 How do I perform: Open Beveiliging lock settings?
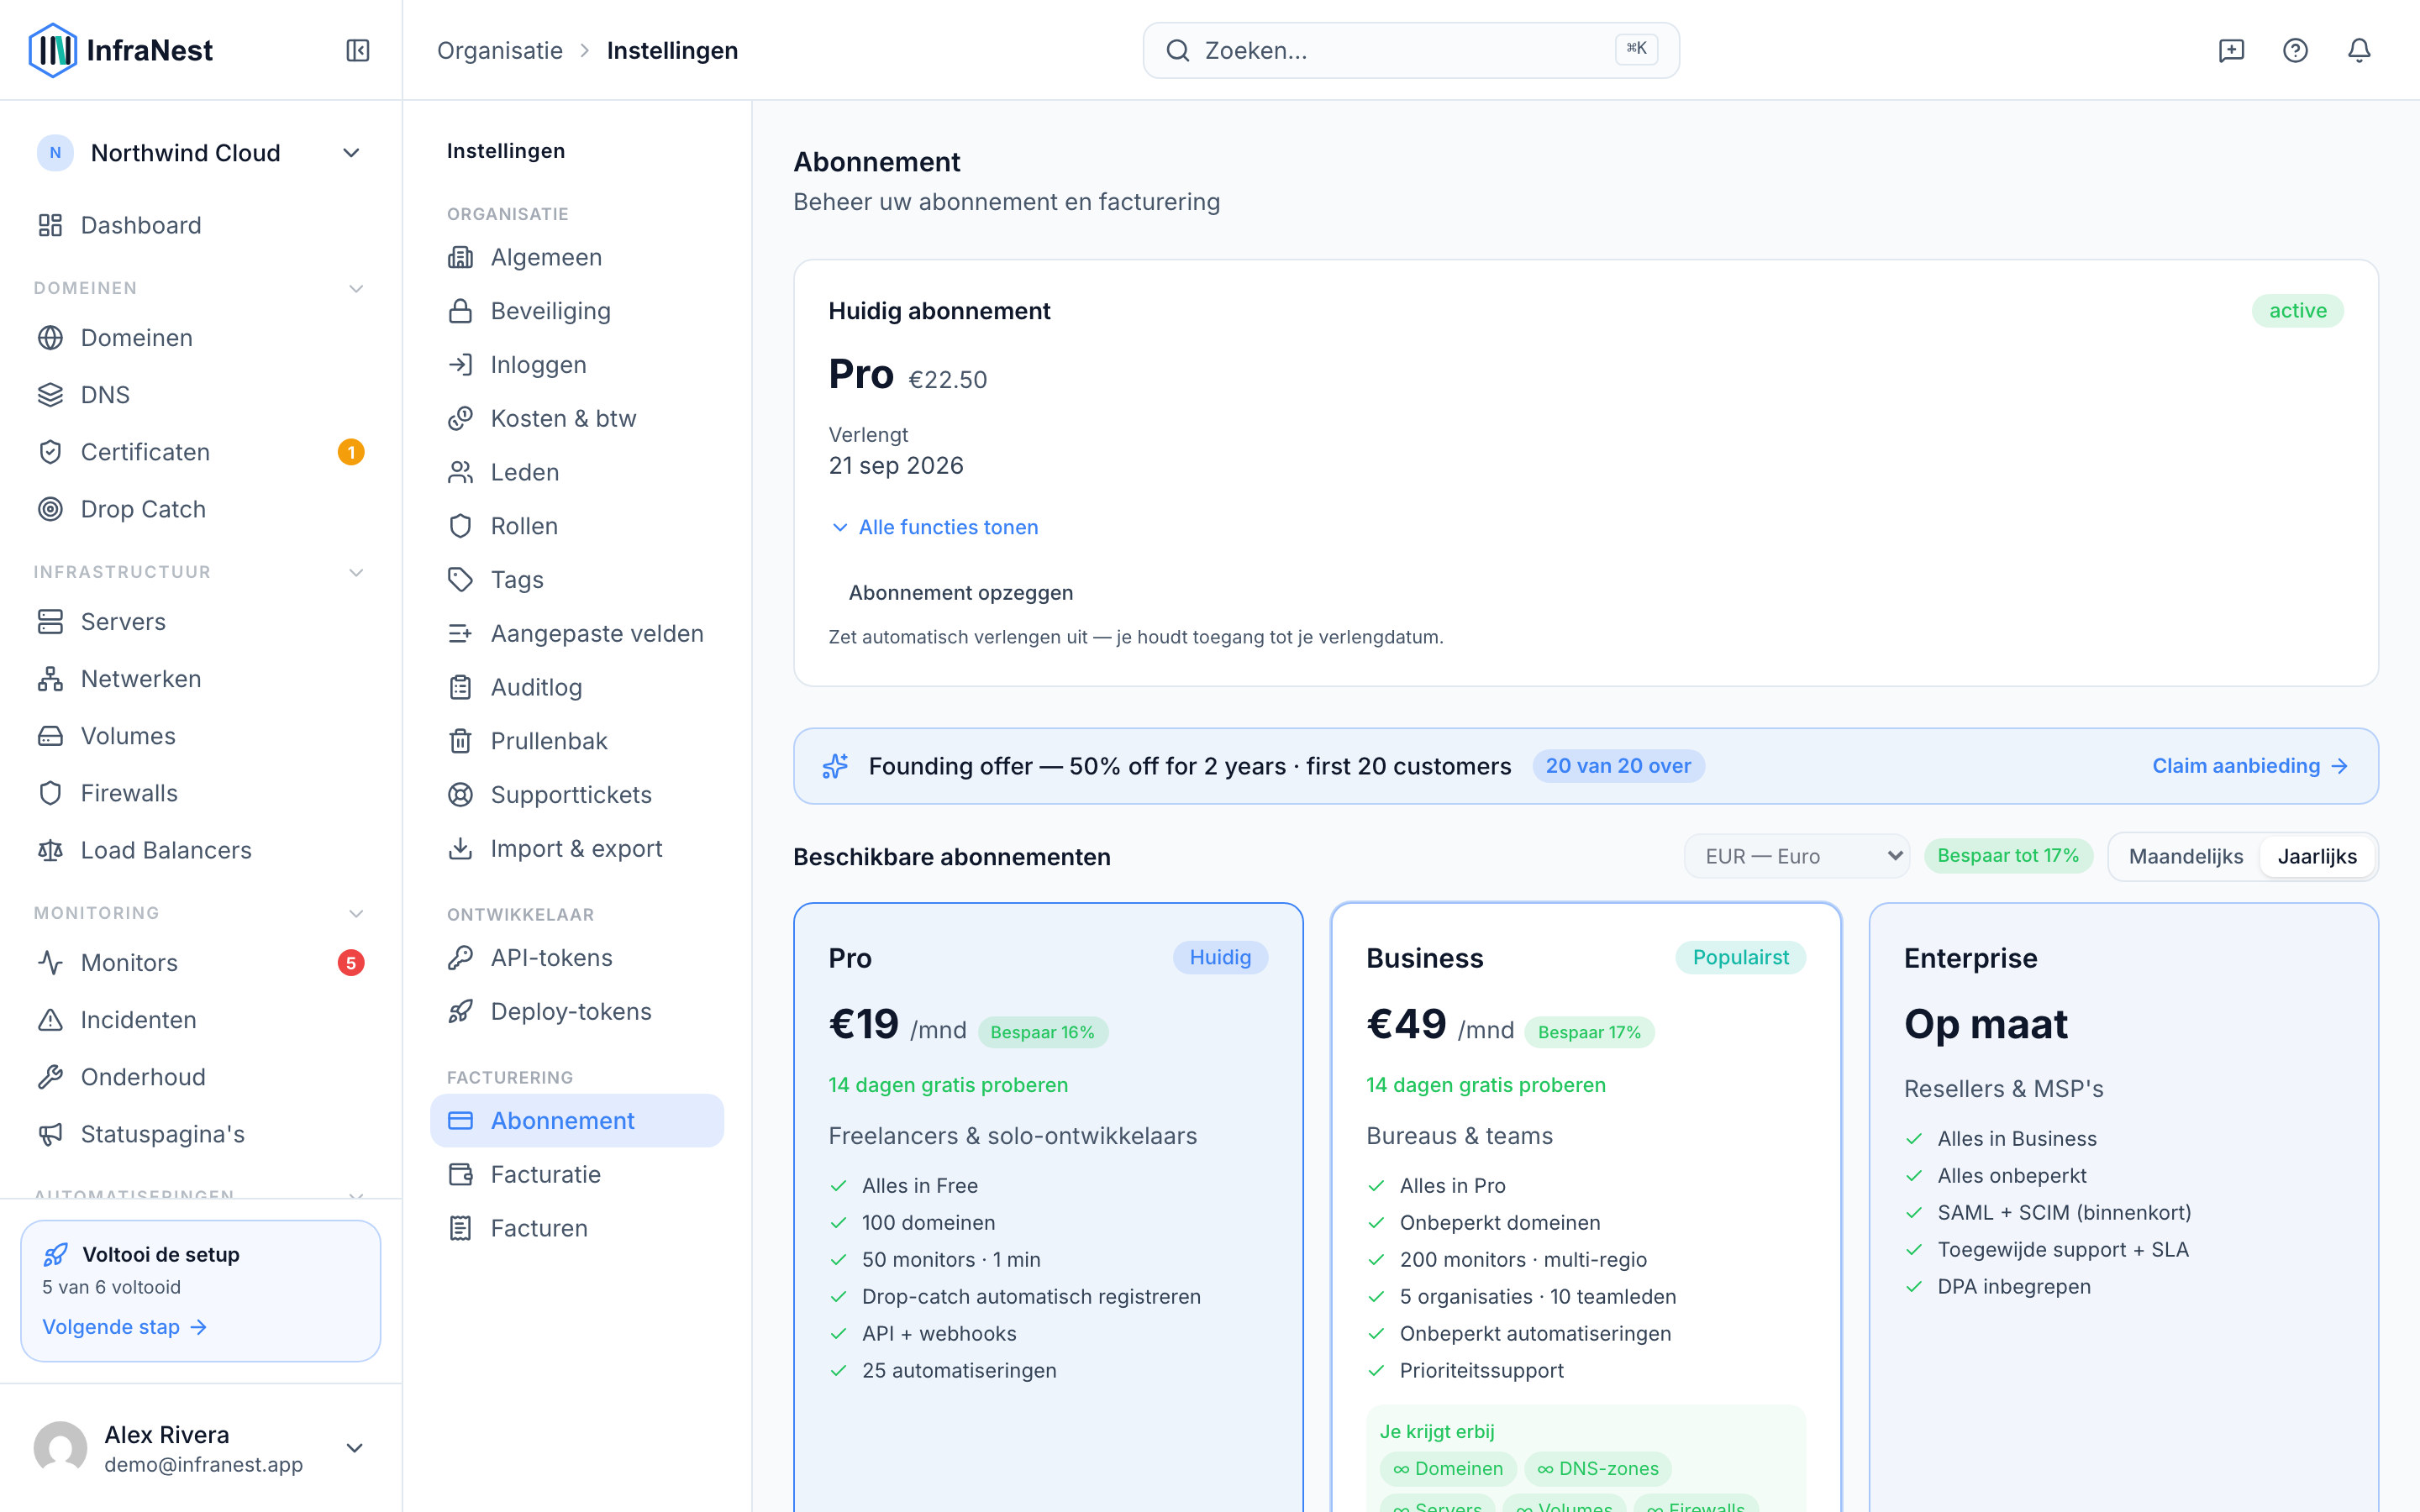pyautogui.click(x=577, y=311)
